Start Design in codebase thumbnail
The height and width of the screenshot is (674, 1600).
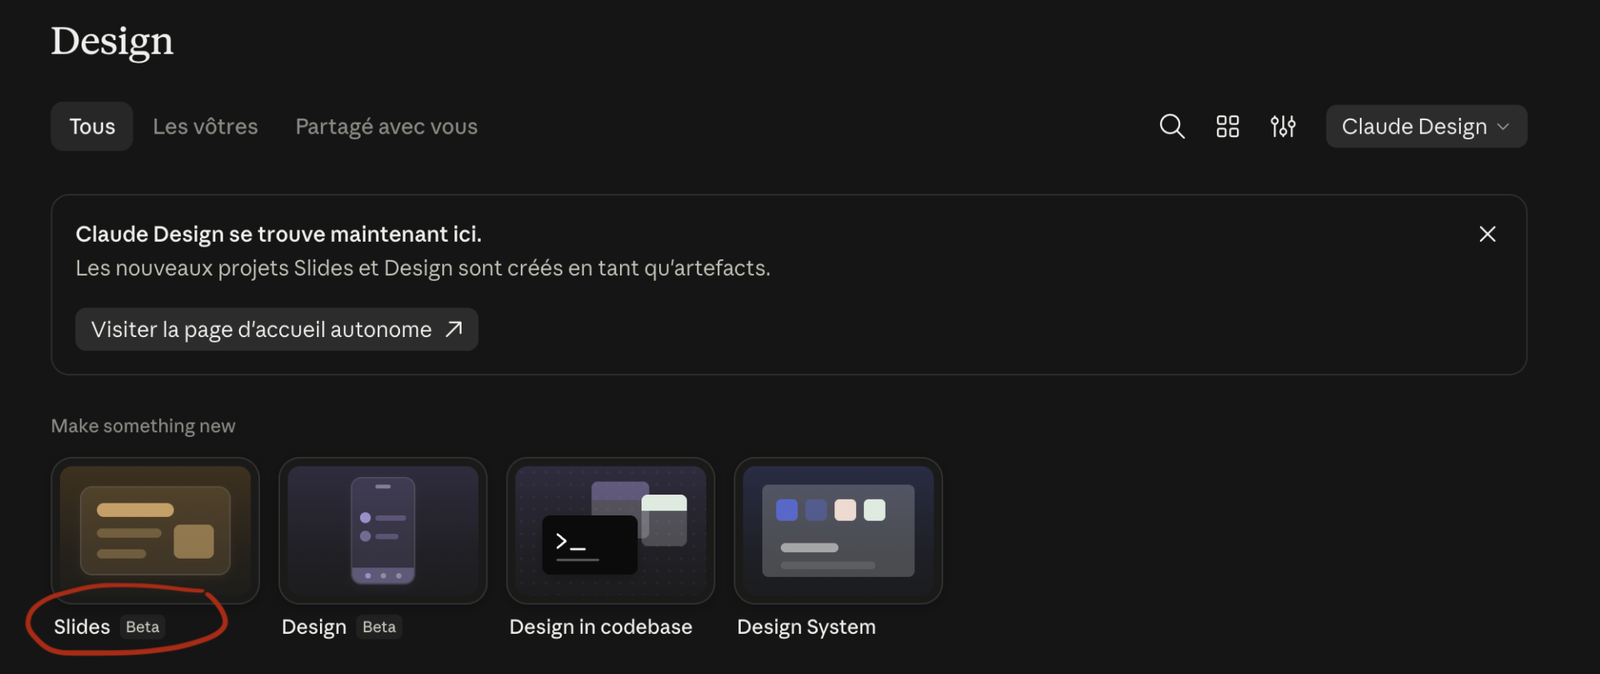click(611, 530)
